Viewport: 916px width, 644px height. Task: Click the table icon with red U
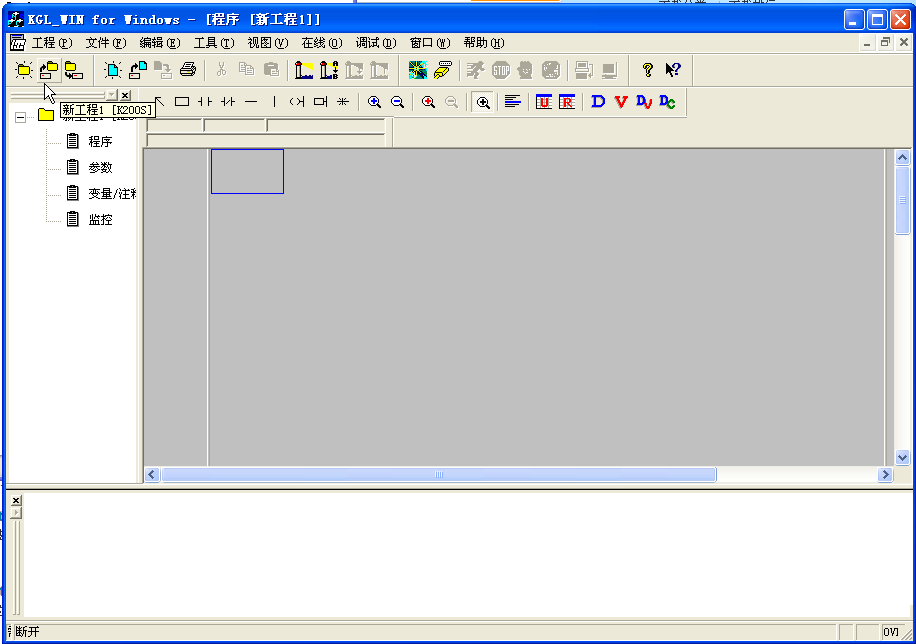point(544,102)
